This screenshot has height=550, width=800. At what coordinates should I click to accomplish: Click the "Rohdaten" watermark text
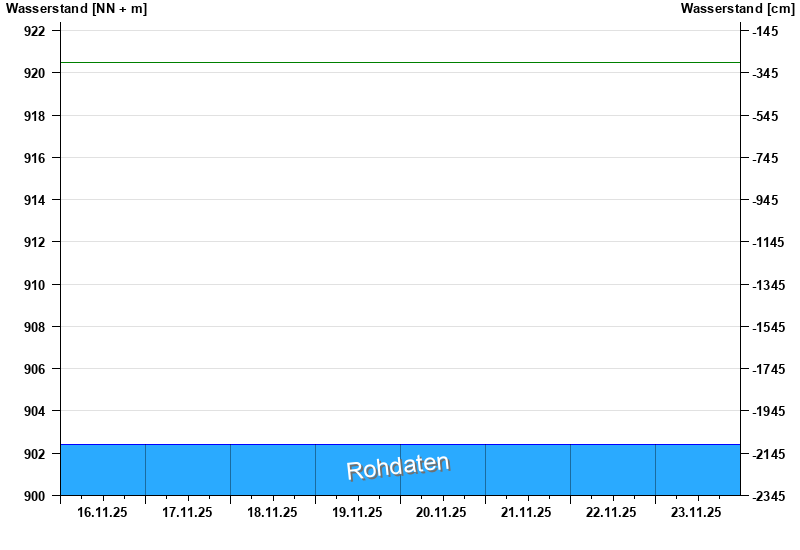[x=398, y=467]
